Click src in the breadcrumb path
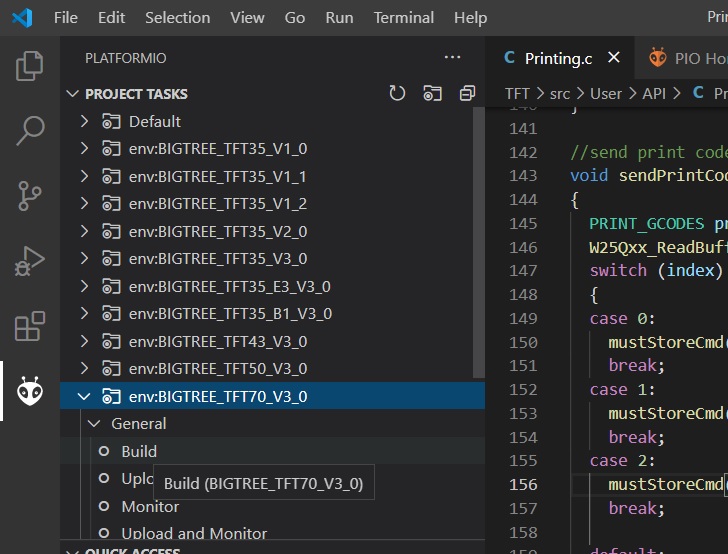 [560, 93]
